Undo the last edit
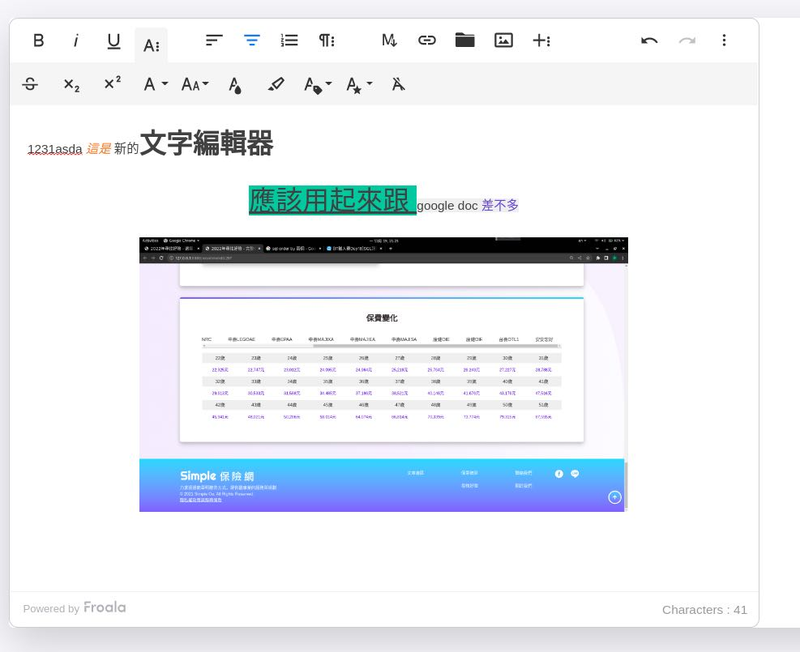Viewport: 800px width, 652px height. [648, 40]
